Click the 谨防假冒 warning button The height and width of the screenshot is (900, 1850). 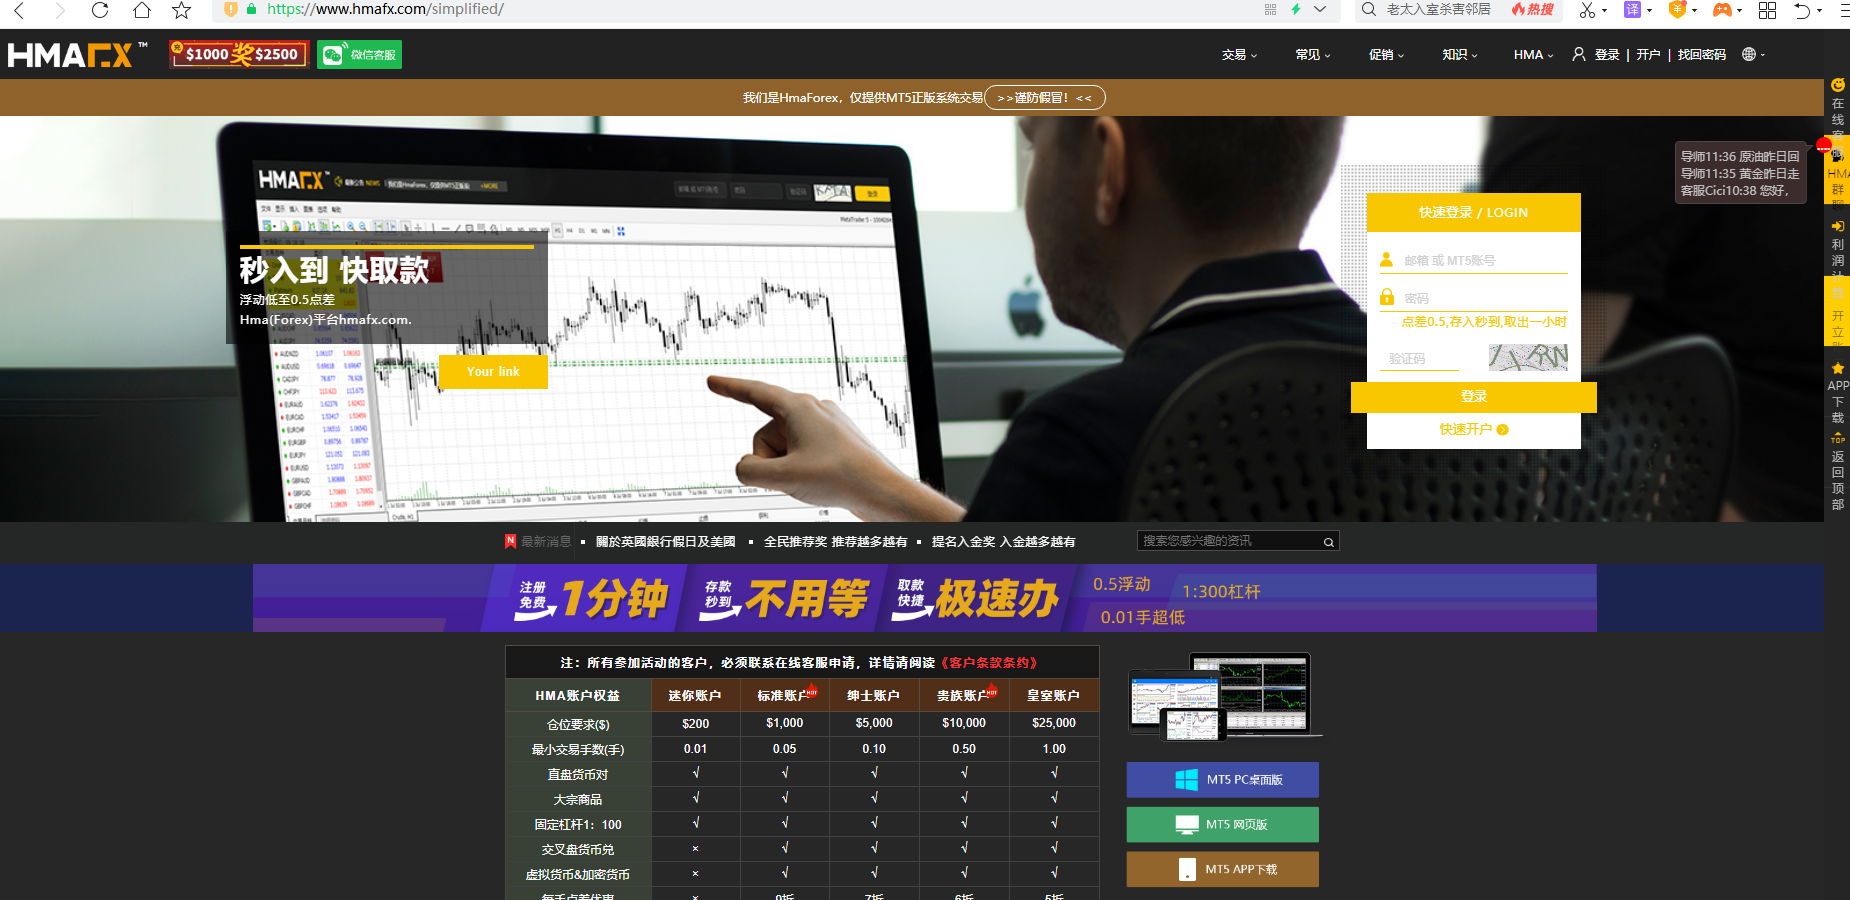[x=1045, y=98]
